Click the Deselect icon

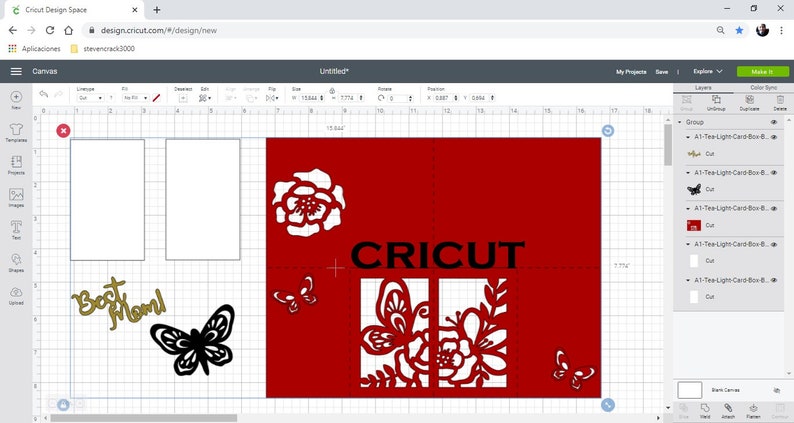[183, 98]
